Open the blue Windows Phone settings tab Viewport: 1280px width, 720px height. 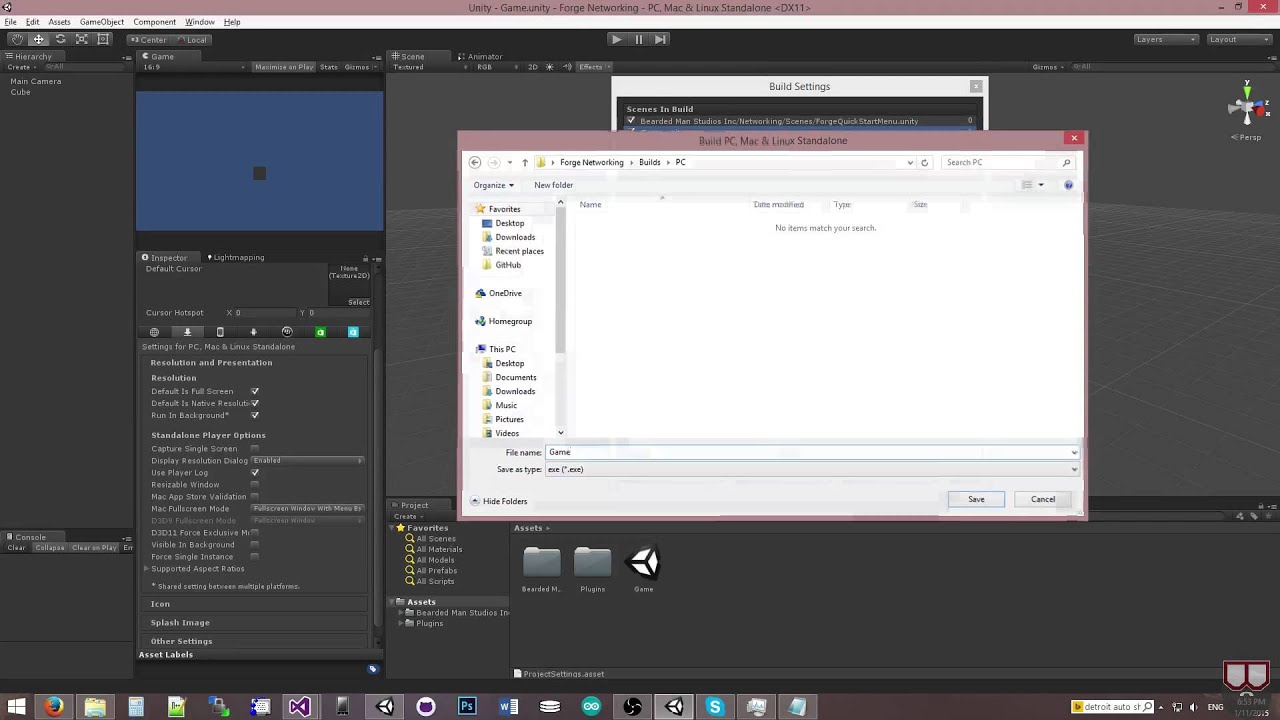coord(353,332)
